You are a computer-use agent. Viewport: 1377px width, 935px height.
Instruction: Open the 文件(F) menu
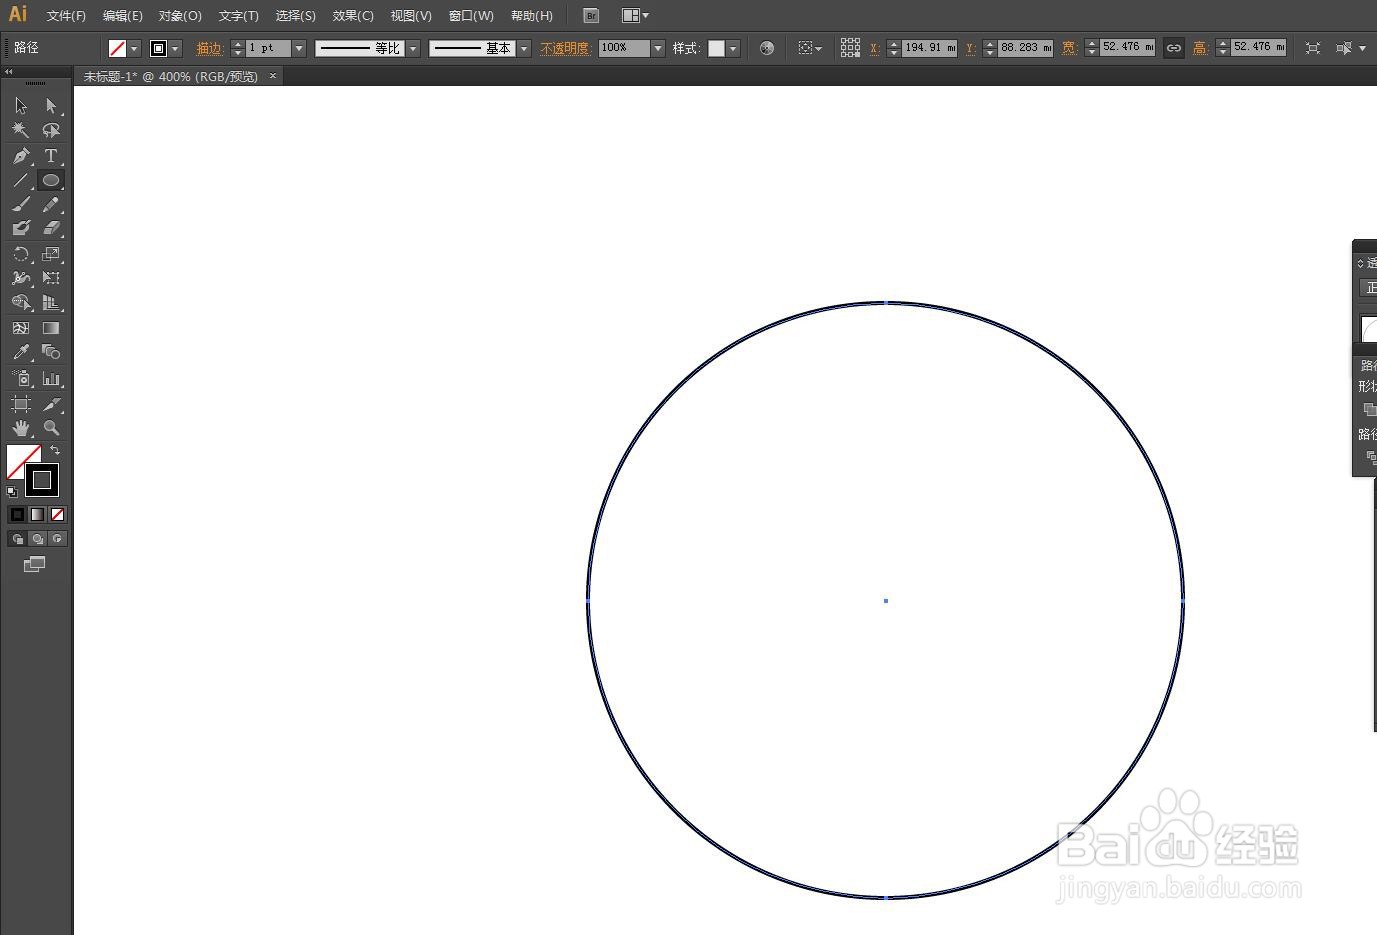66,16
